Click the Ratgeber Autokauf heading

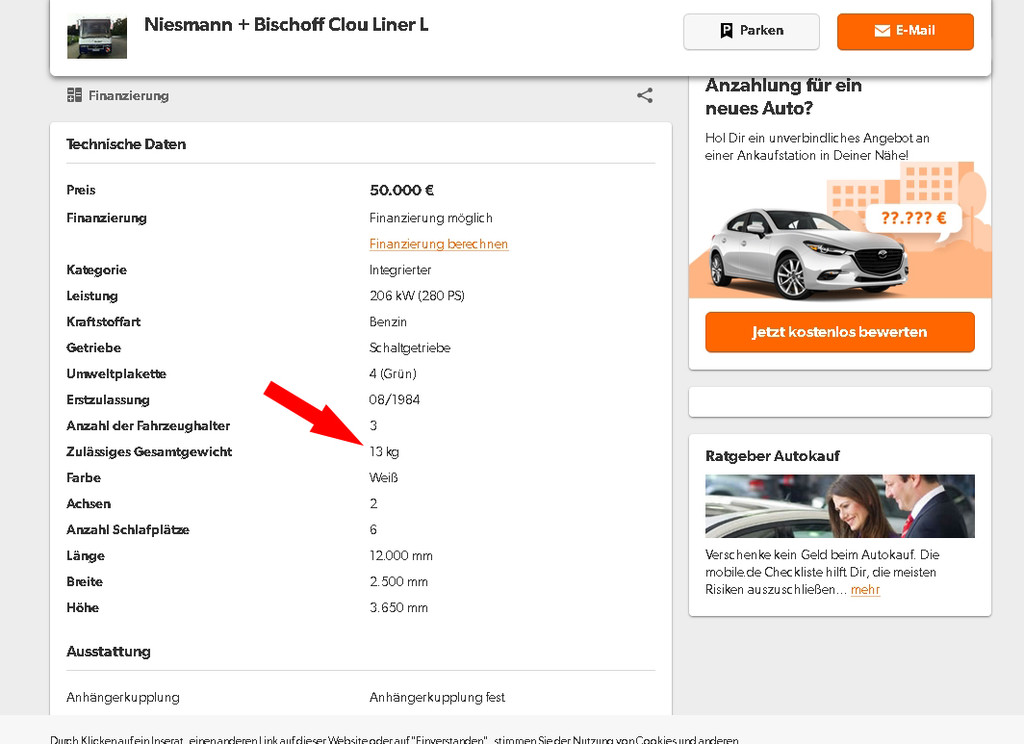[773, 456]
